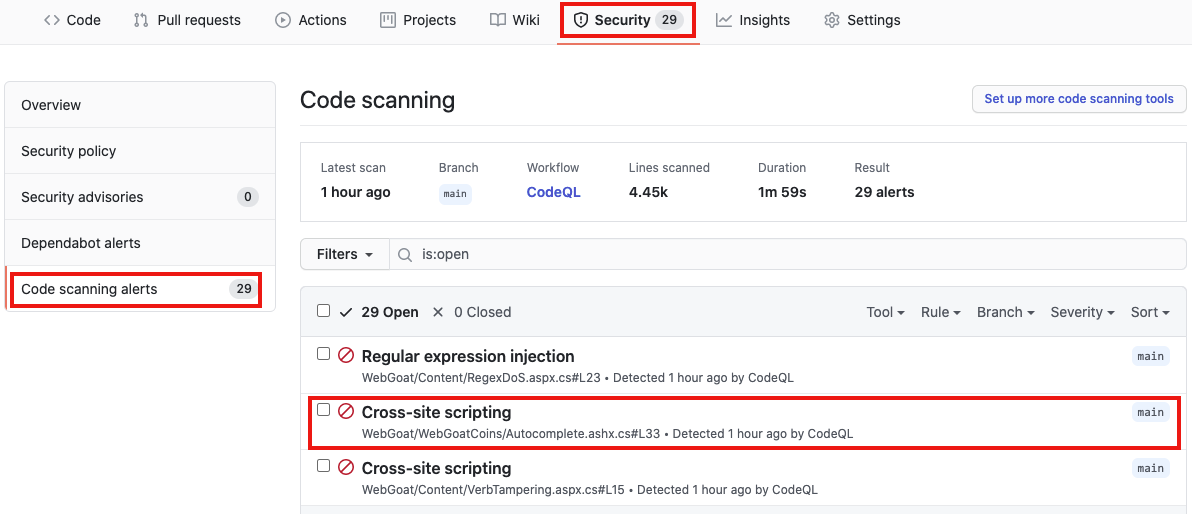Check the Autocomplete.ashx.cs Cross-site scripting checkbox

coord(324,411)
